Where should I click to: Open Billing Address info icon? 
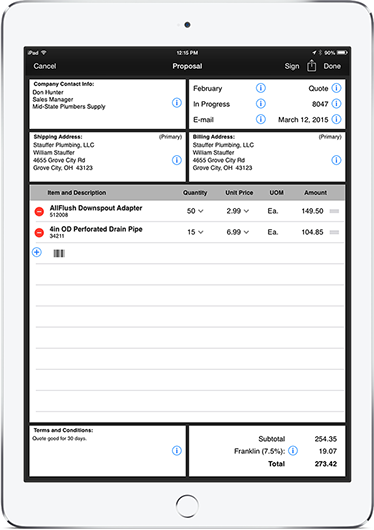coord(336,160)
